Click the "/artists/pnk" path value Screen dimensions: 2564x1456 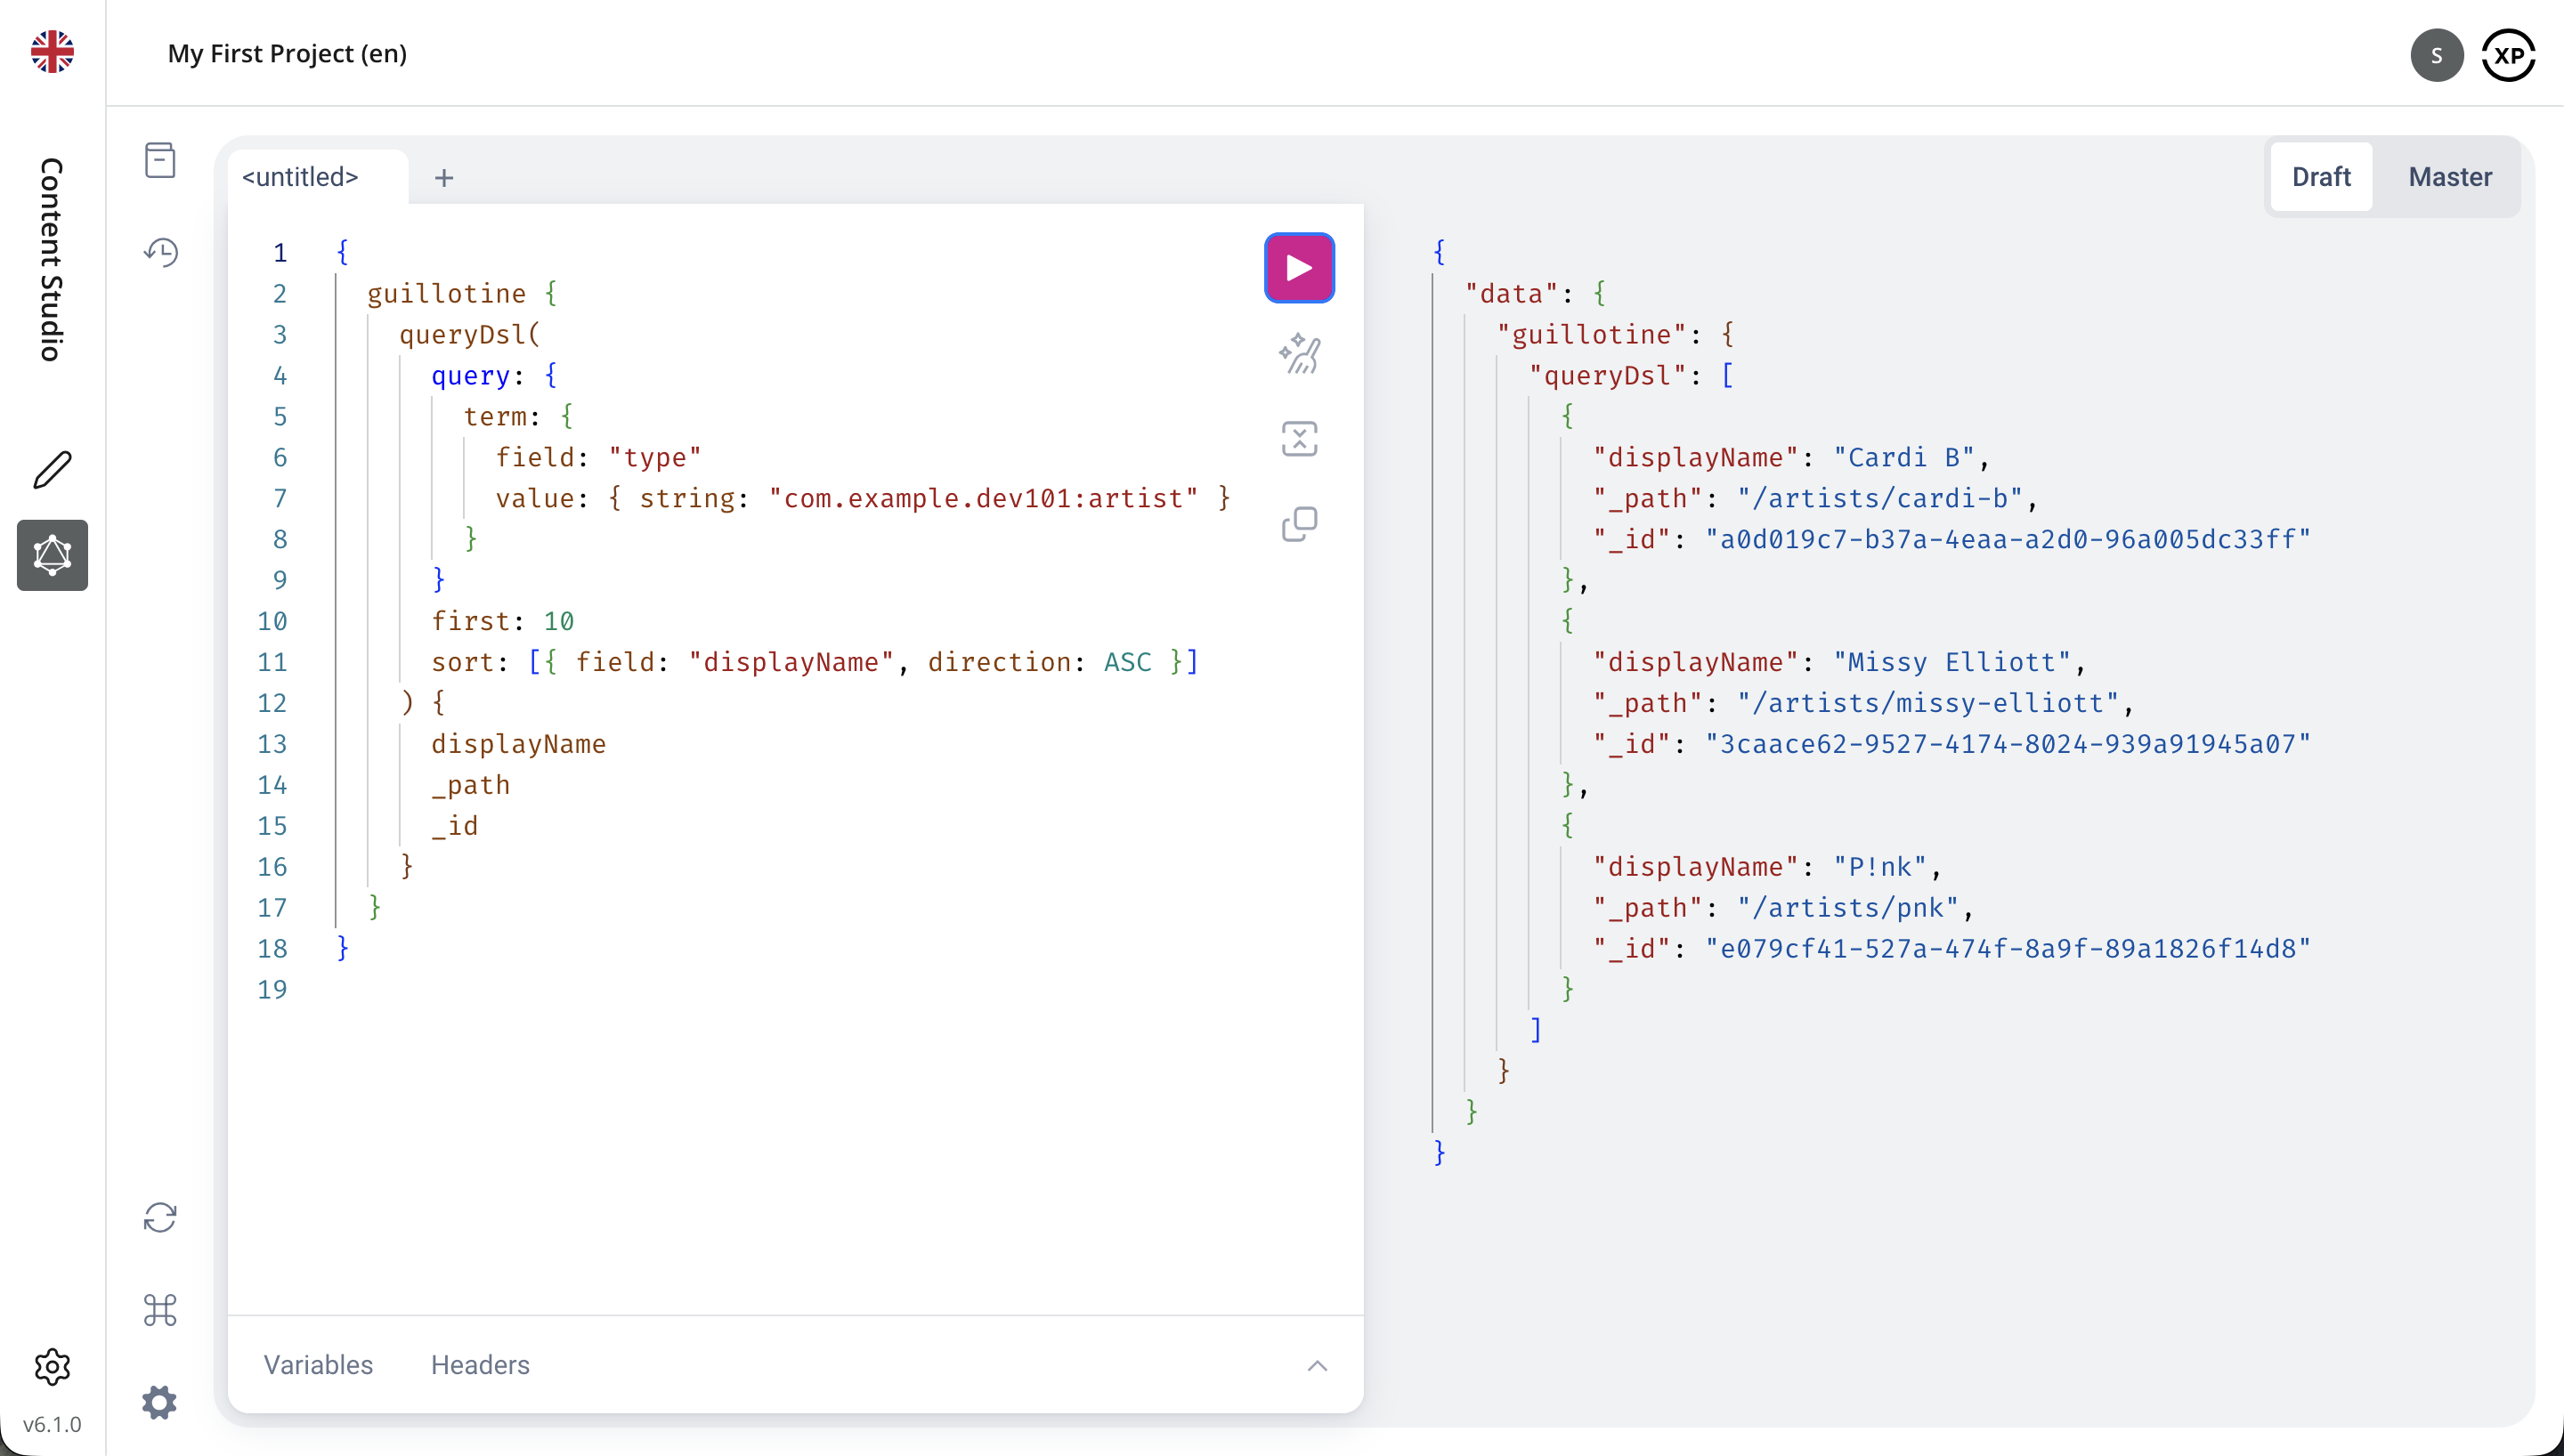click(1848, 908)
